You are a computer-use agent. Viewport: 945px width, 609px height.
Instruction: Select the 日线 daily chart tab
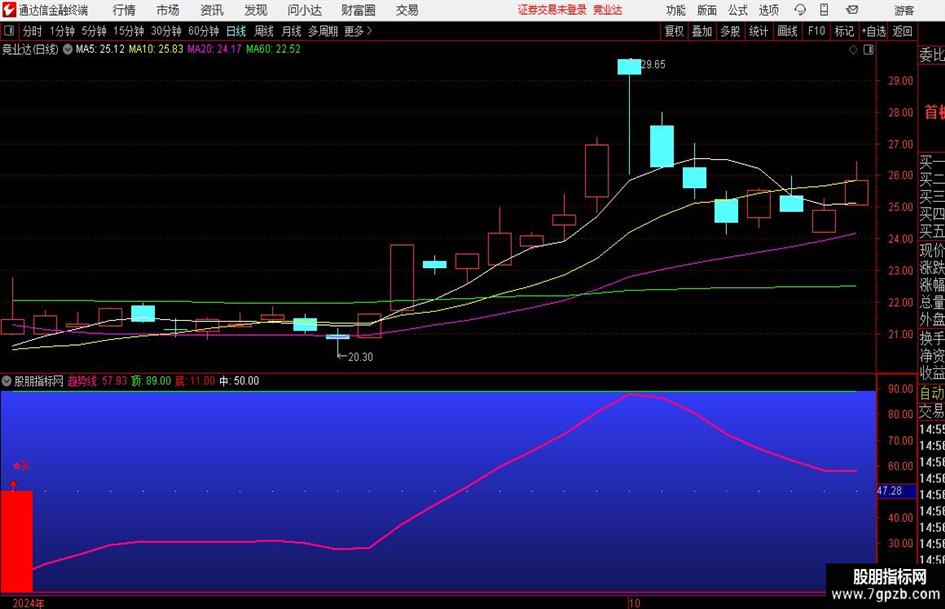236,31
